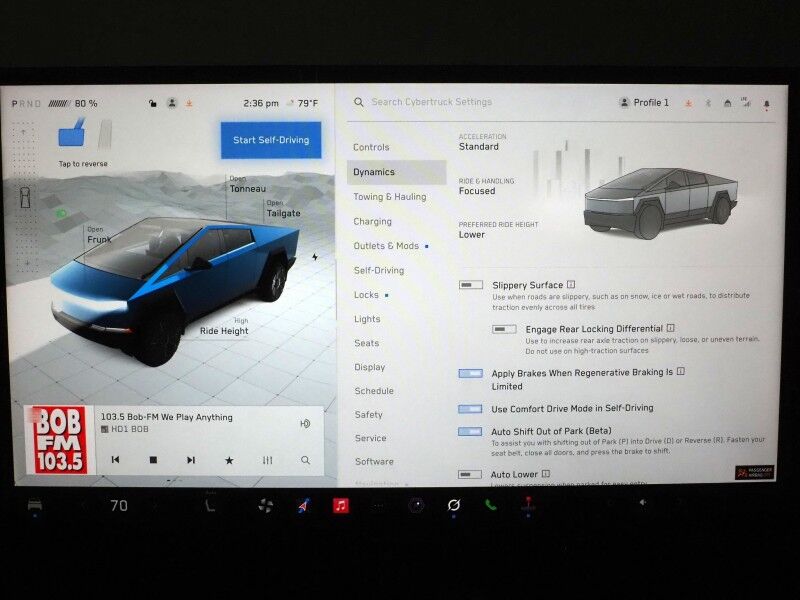This screenshot has width=800, height=600.
Task: Open the Lights settings section
Action: [x=367, y=319]
